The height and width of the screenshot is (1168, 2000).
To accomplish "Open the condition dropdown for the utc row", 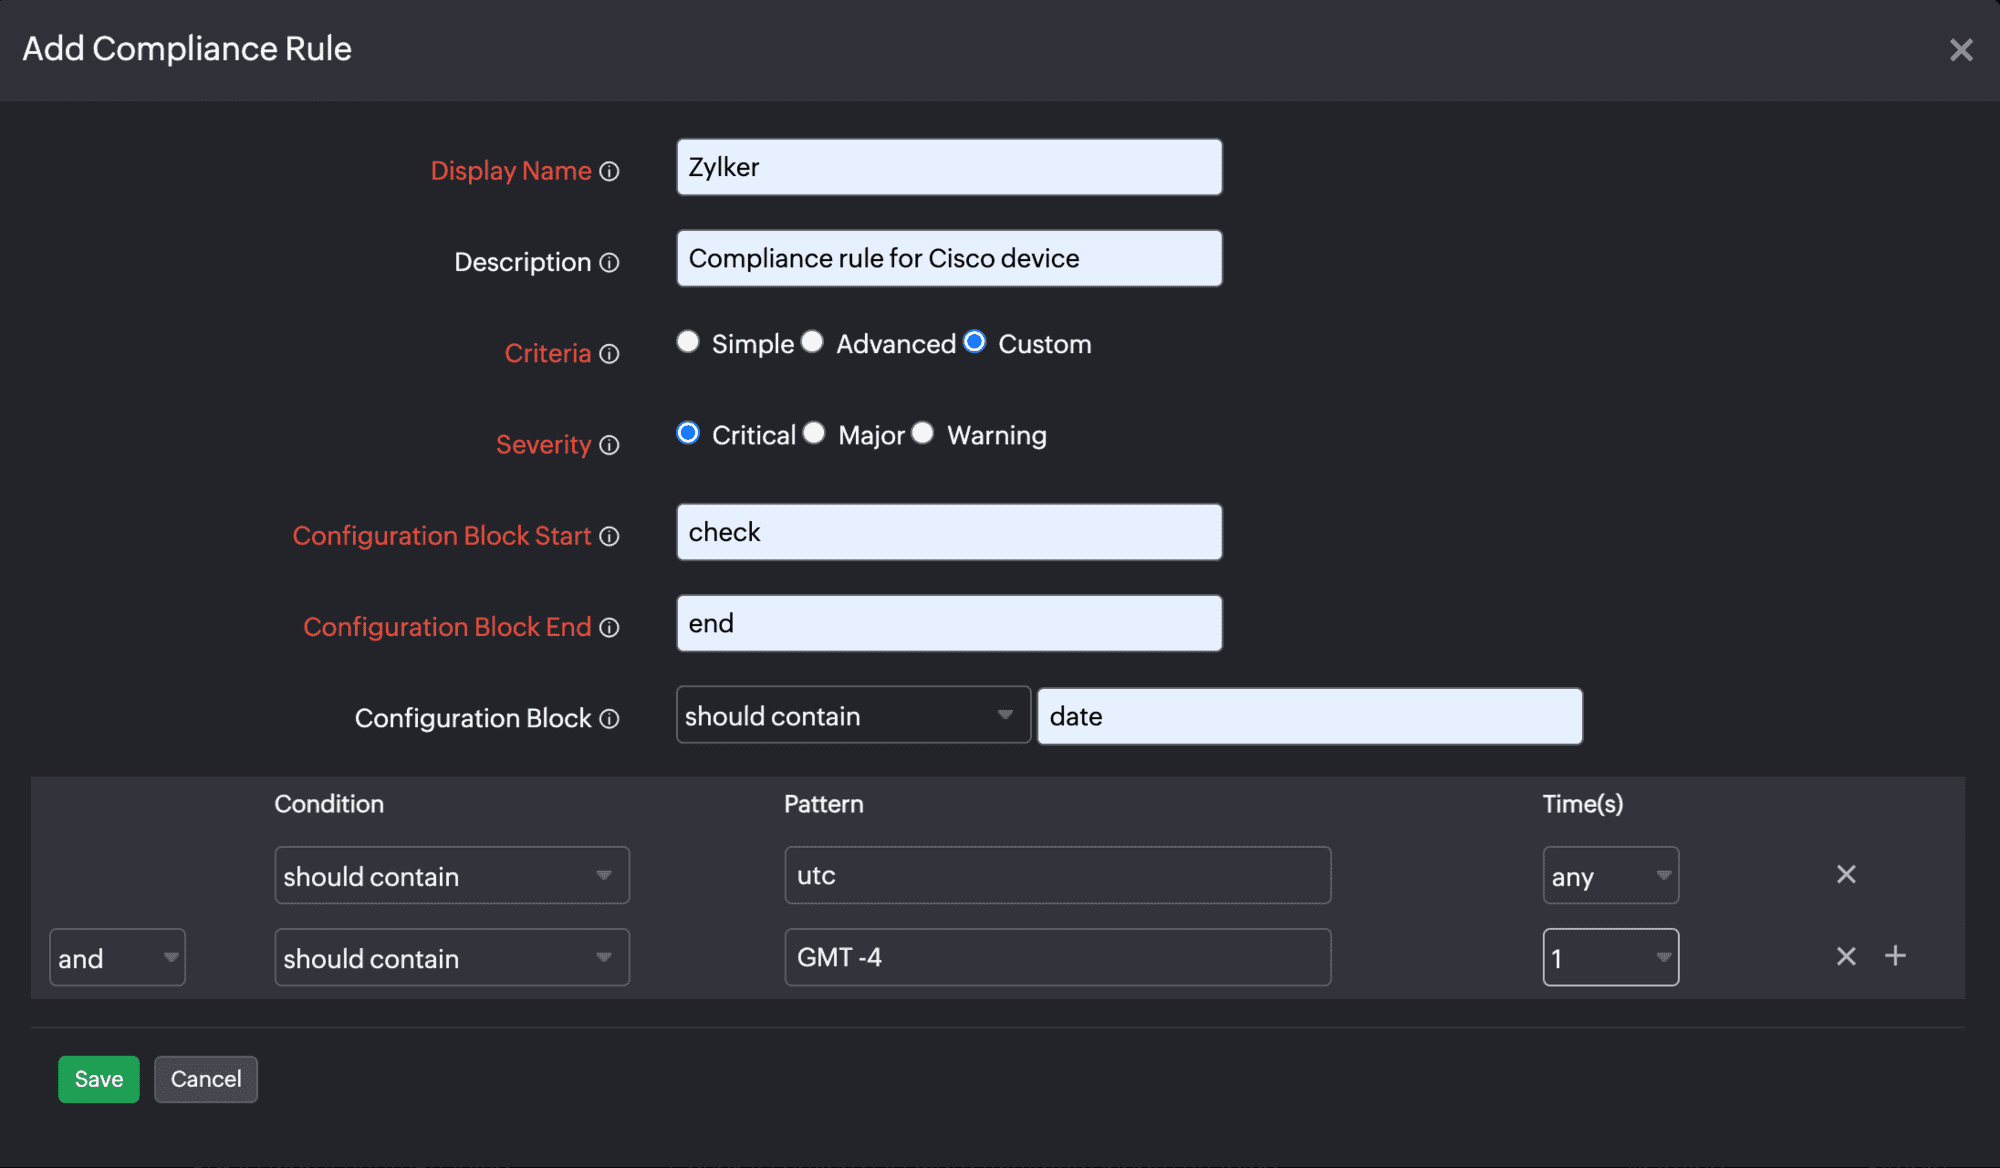I will (x=451, y=875).
